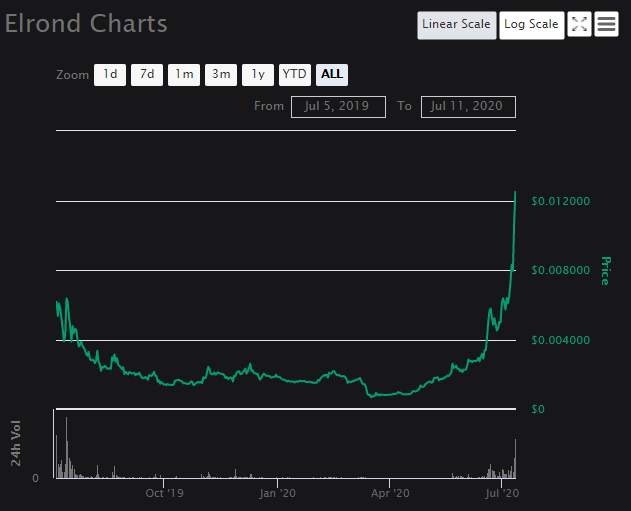Select YTD zoom range

(x=295, y=75)
